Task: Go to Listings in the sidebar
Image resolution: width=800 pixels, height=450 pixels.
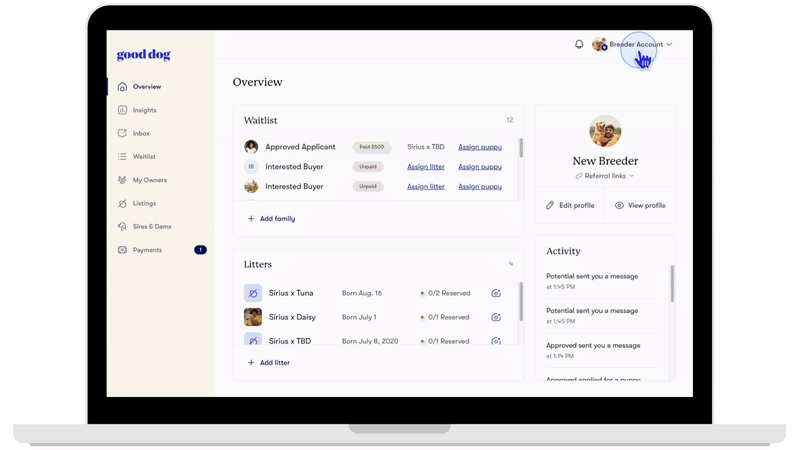Action: [144, 203]
